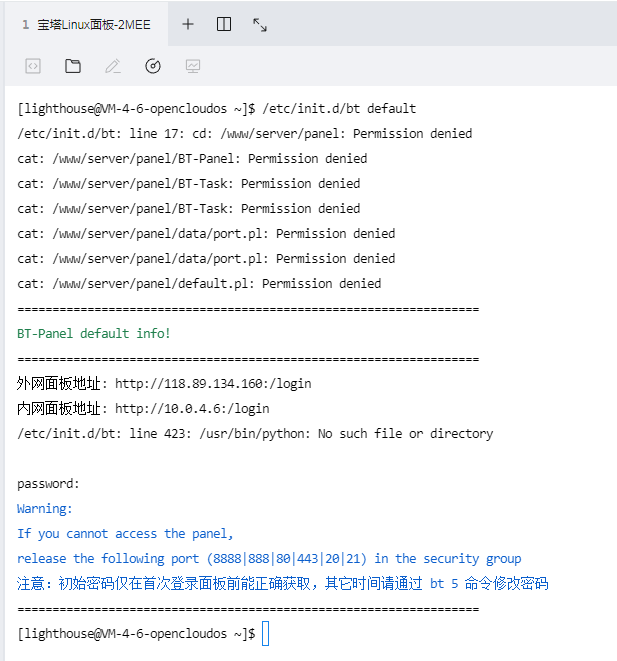Click 'cat: /www/server/panel/BT-Panel: Permission denied' line
The image size is (617, 661).
click(192, 159)
